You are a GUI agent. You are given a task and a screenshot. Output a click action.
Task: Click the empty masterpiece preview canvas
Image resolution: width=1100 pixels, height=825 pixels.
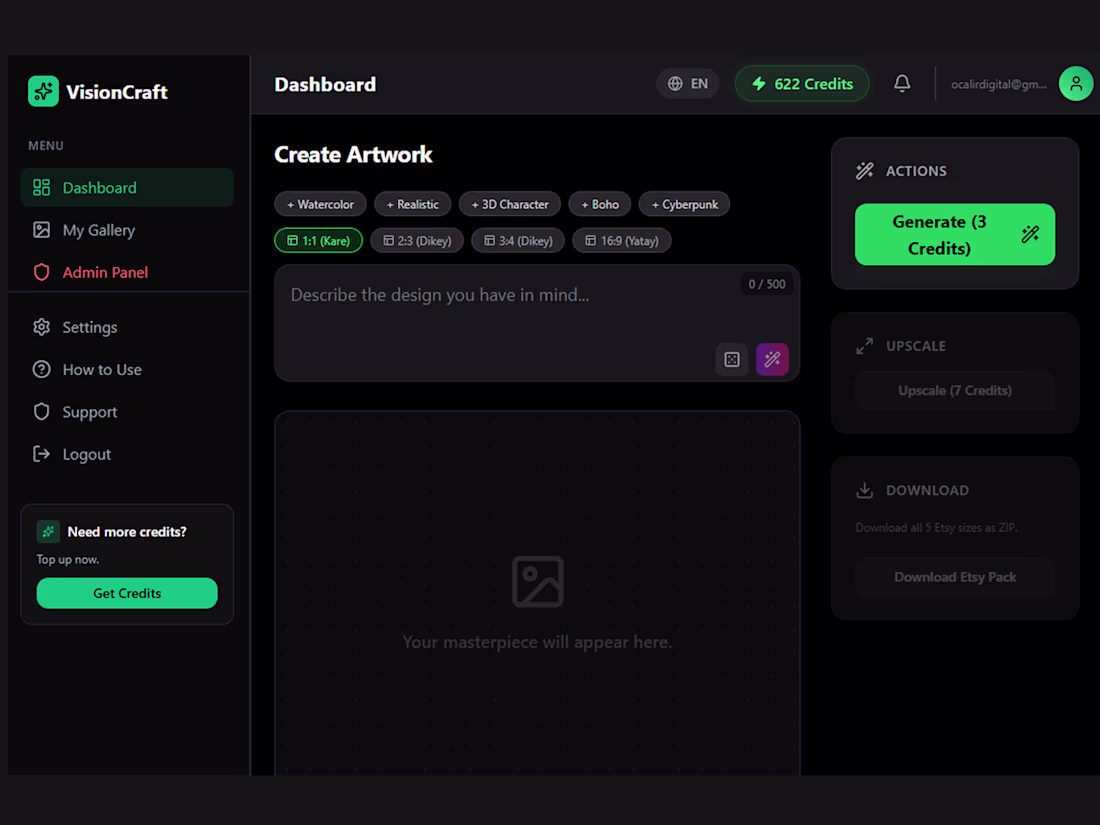click(537, 593)
